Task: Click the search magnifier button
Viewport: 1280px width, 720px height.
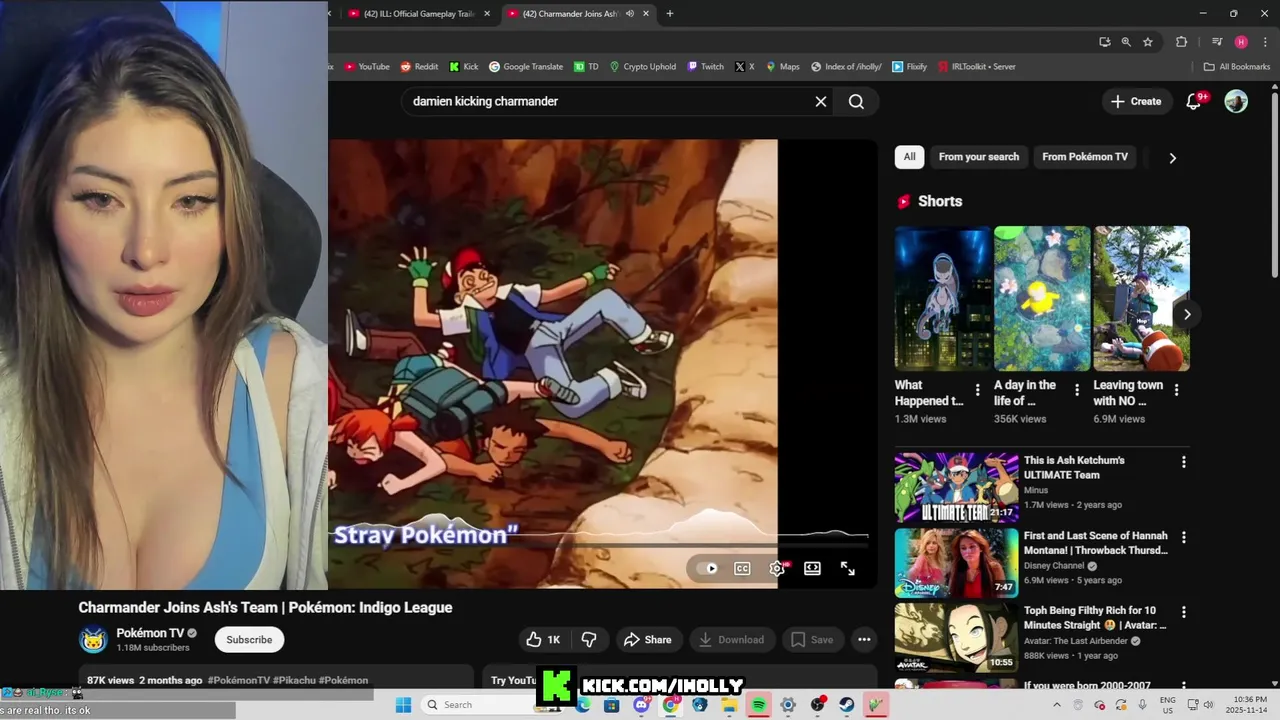Action: pyautogui.click(x=856, y=101)
